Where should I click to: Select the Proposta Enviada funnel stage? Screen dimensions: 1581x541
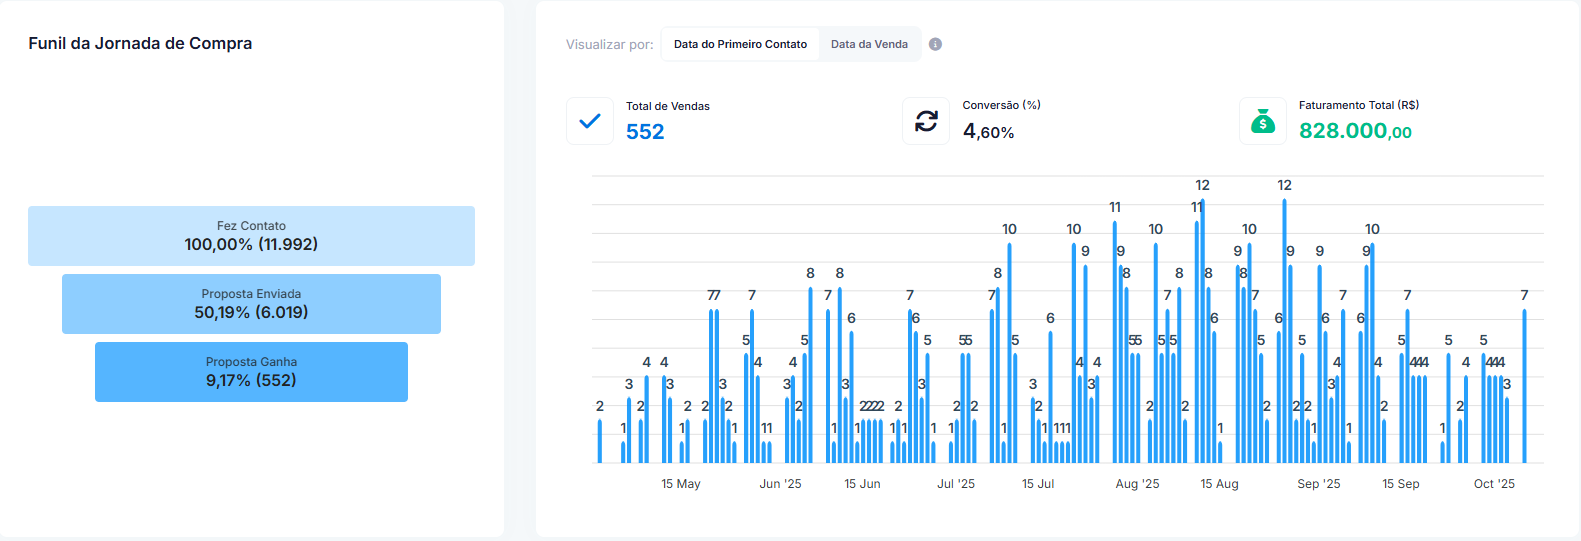click(251, 304)
